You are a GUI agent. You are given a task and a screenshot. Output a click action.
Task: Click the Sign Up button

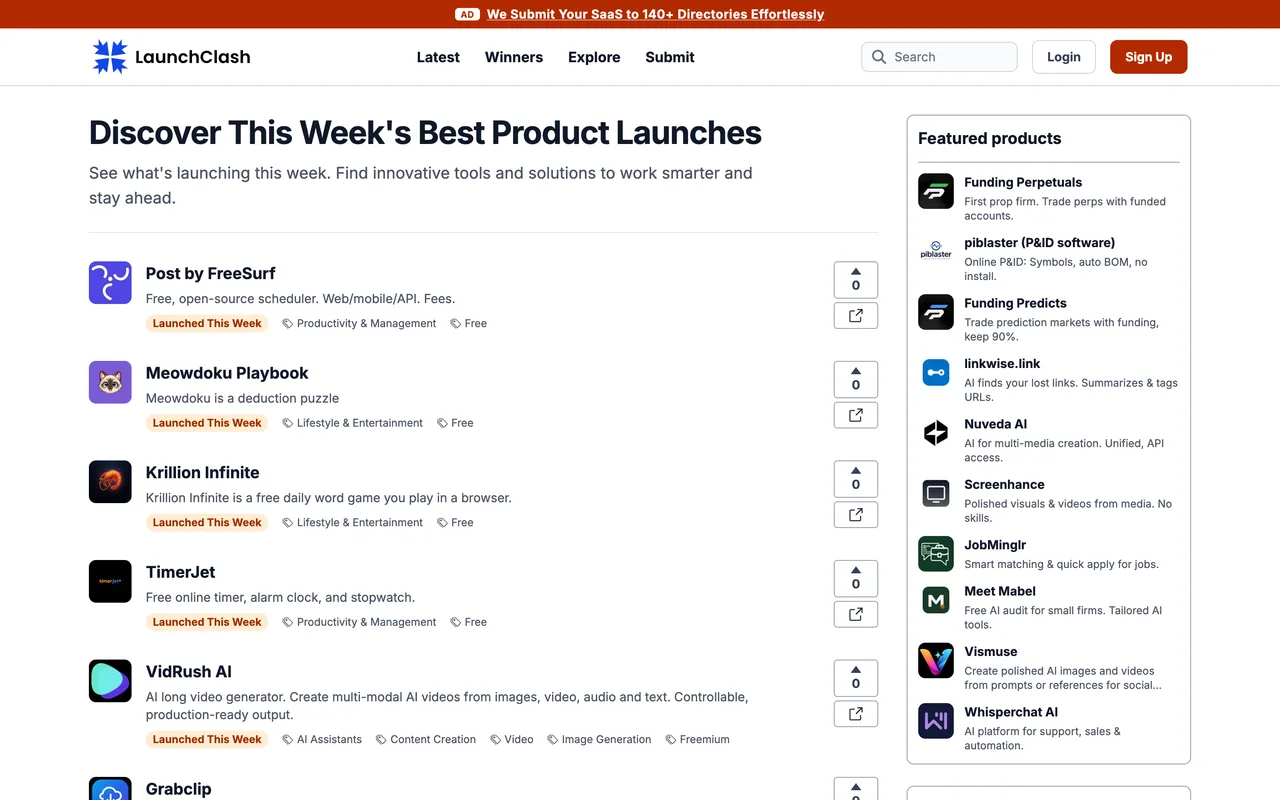(1148, 57)
